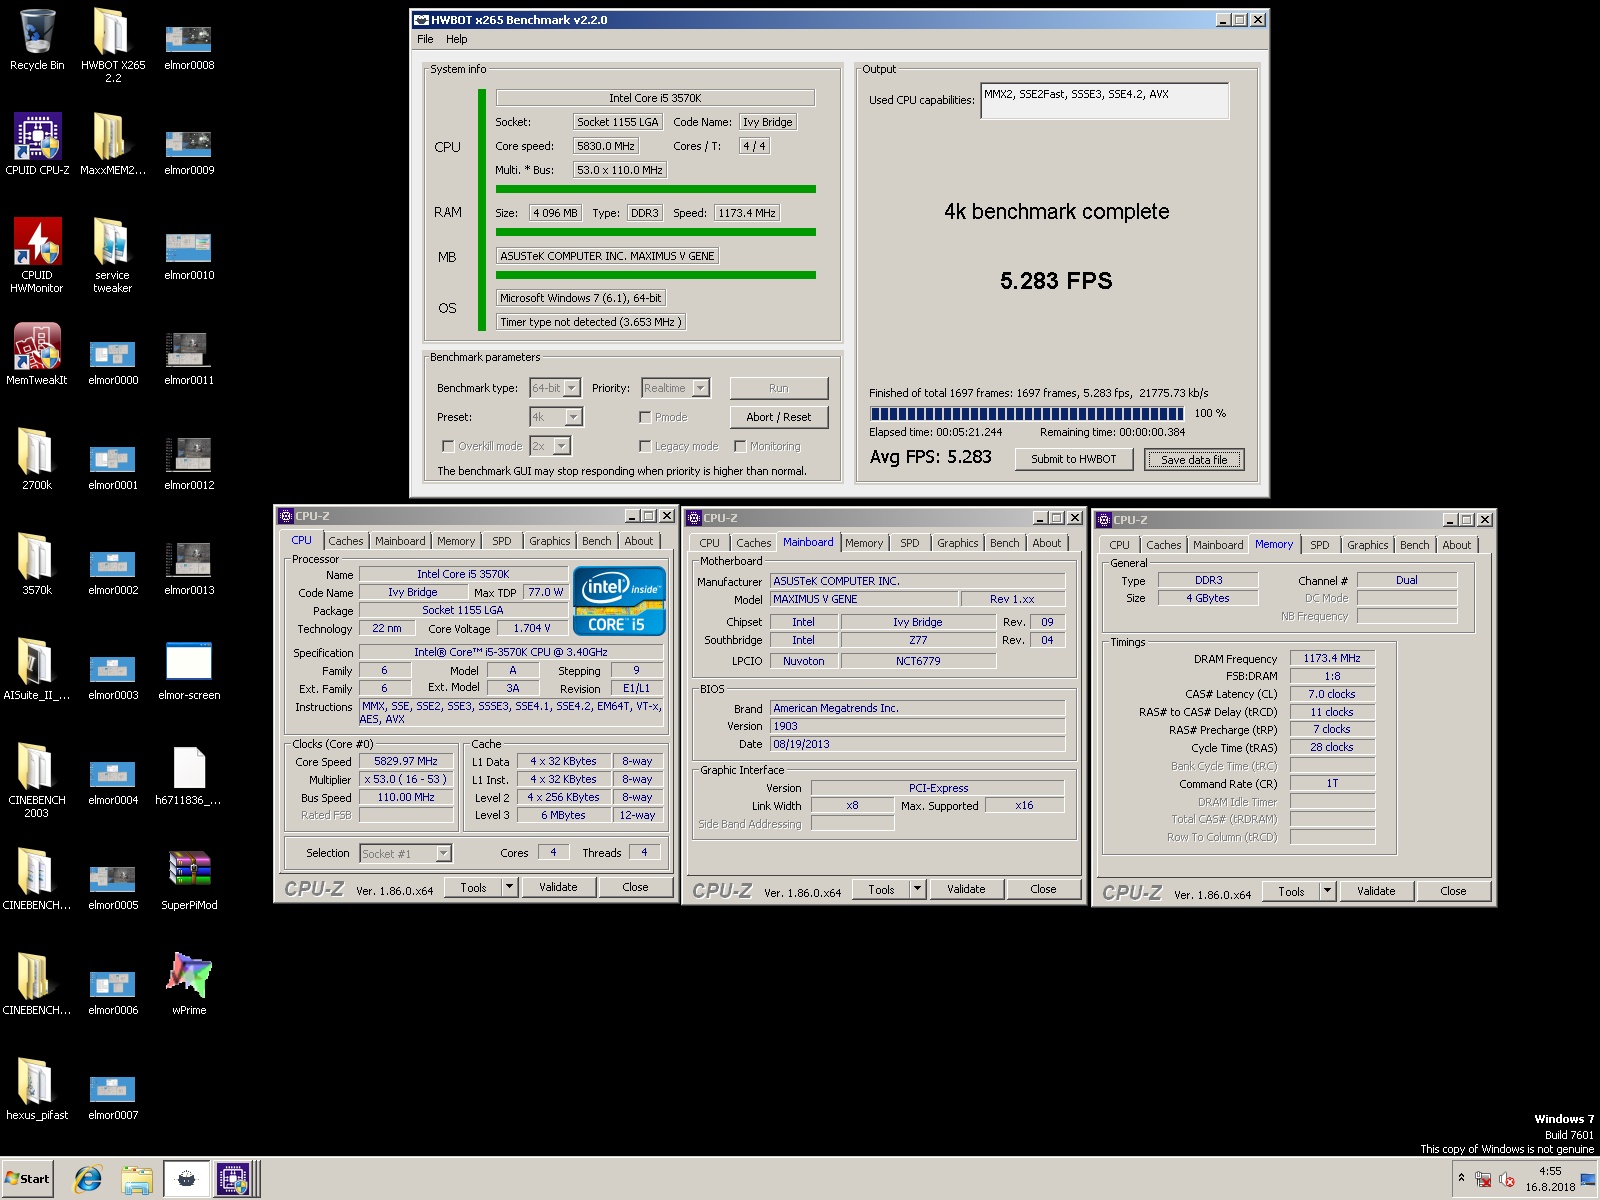Screen dimensions: 1600x1200
Task: Click the Run button in Benchmark parameters
Action: tap(778, 388)
